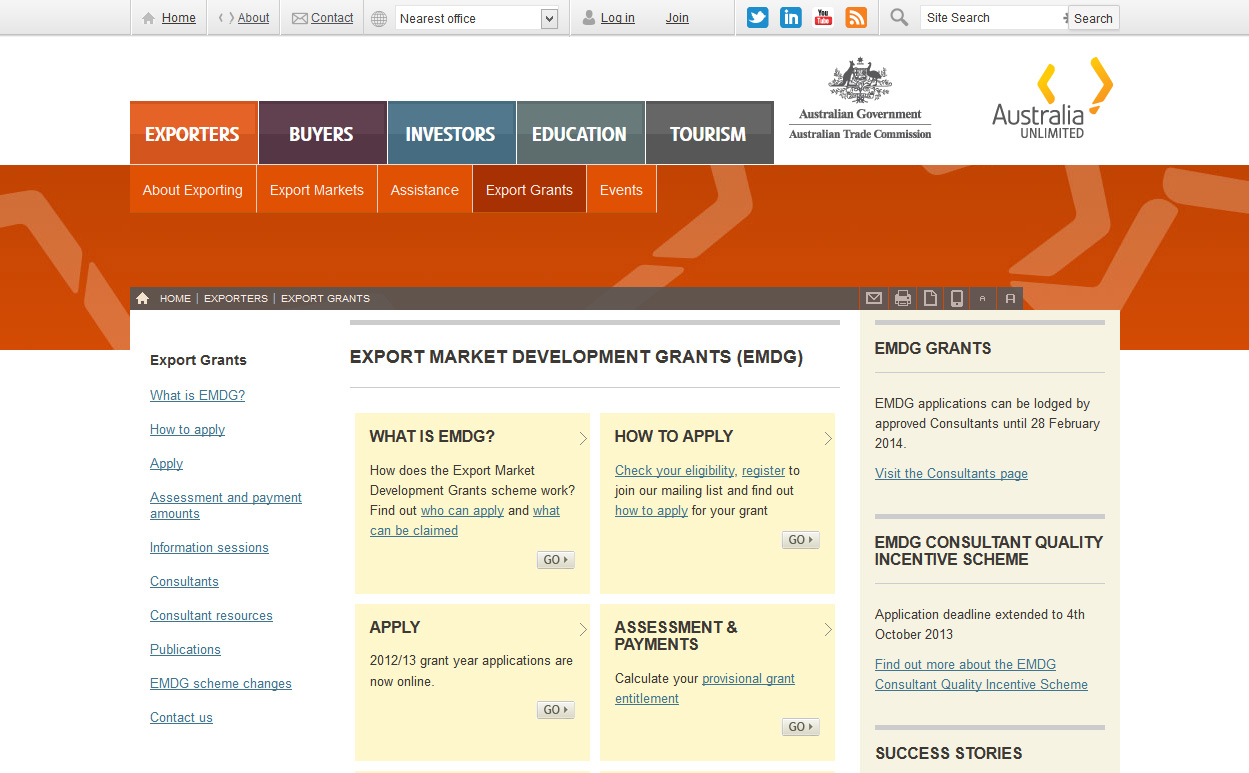Open sidebar link Consultants
This screenshot has width=1249, height=773.
coord(184,581)
